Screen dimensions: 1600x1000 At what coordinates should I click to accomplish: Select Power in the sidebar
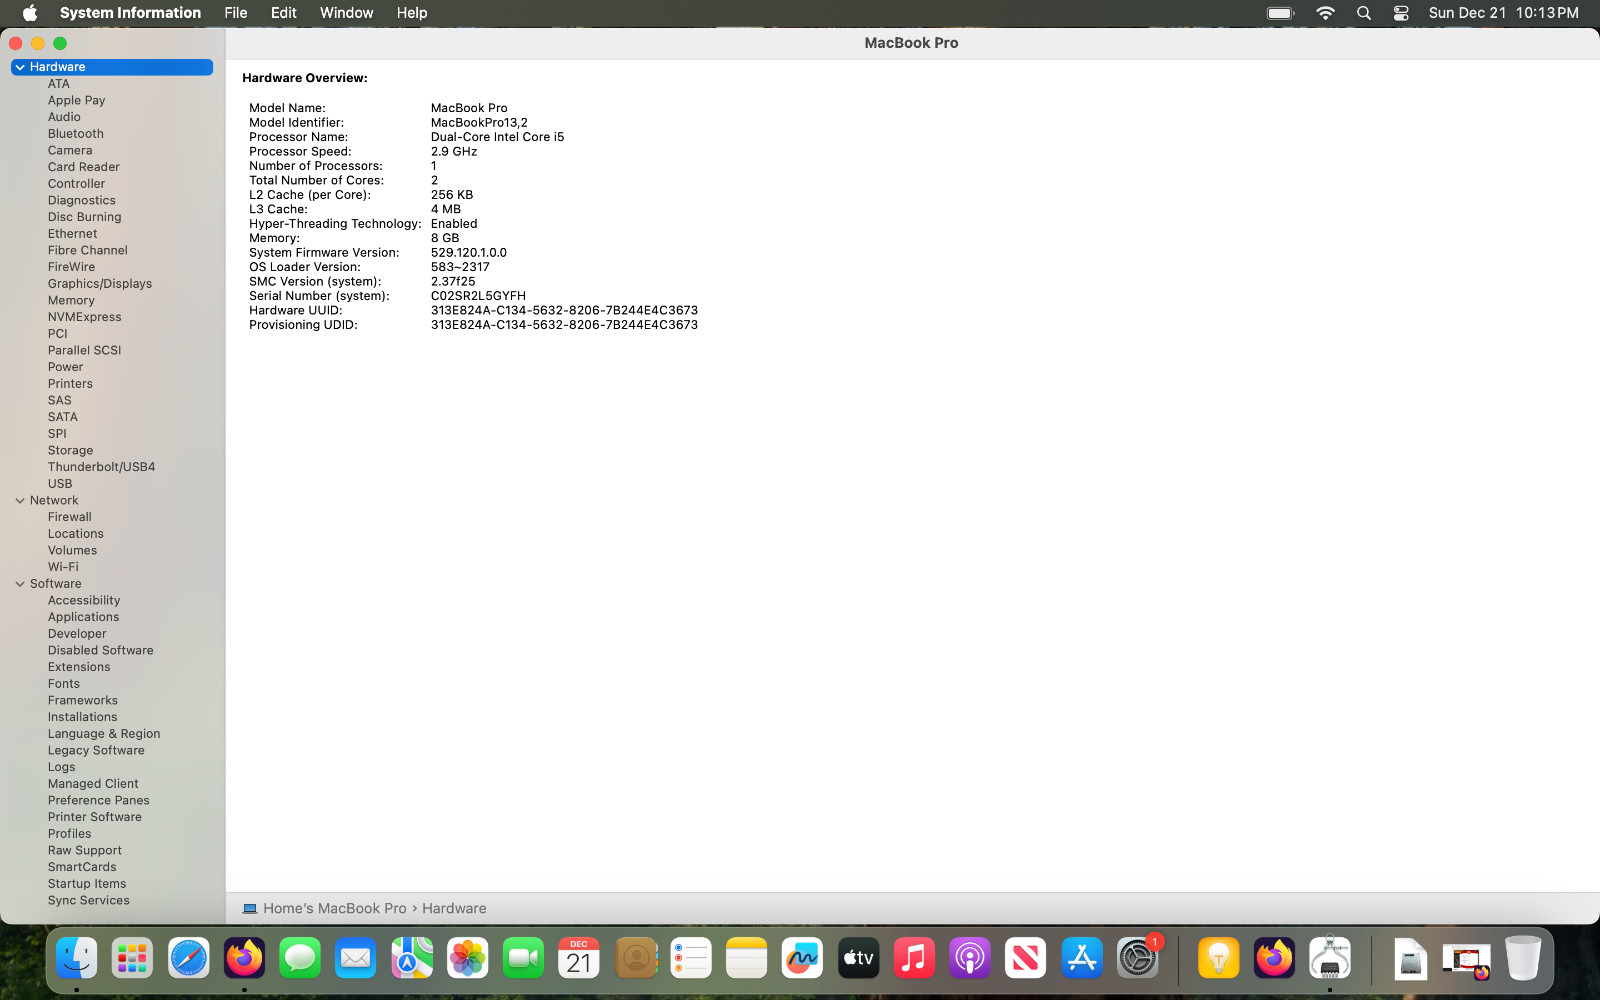coord(65,367)
